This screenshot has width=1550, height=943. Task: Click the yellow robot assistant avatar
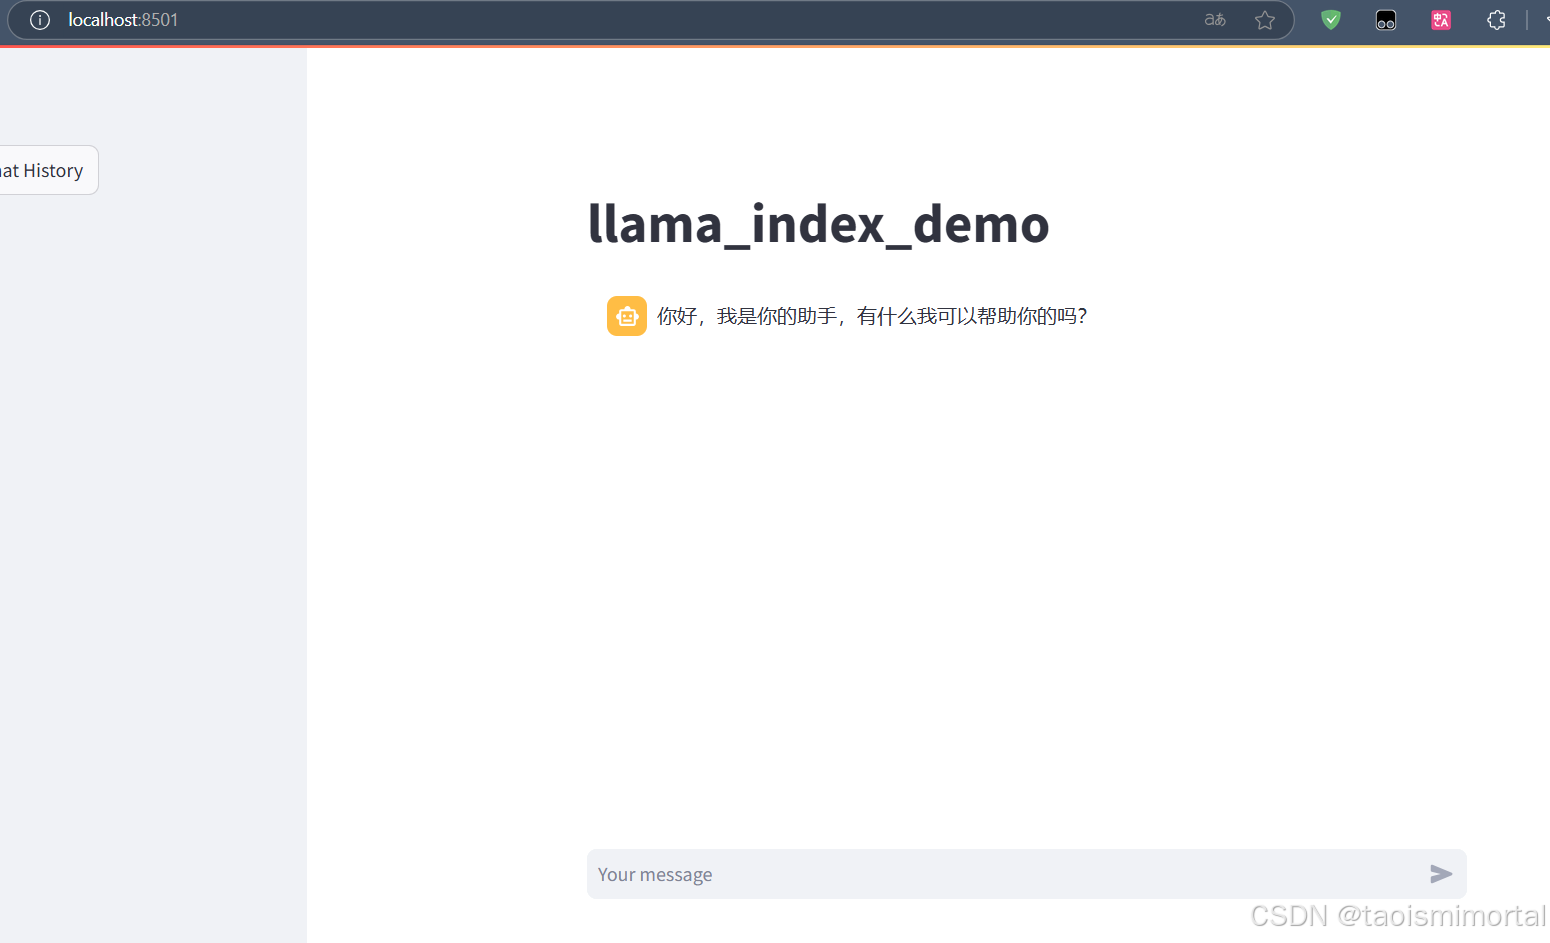(626, 315)
